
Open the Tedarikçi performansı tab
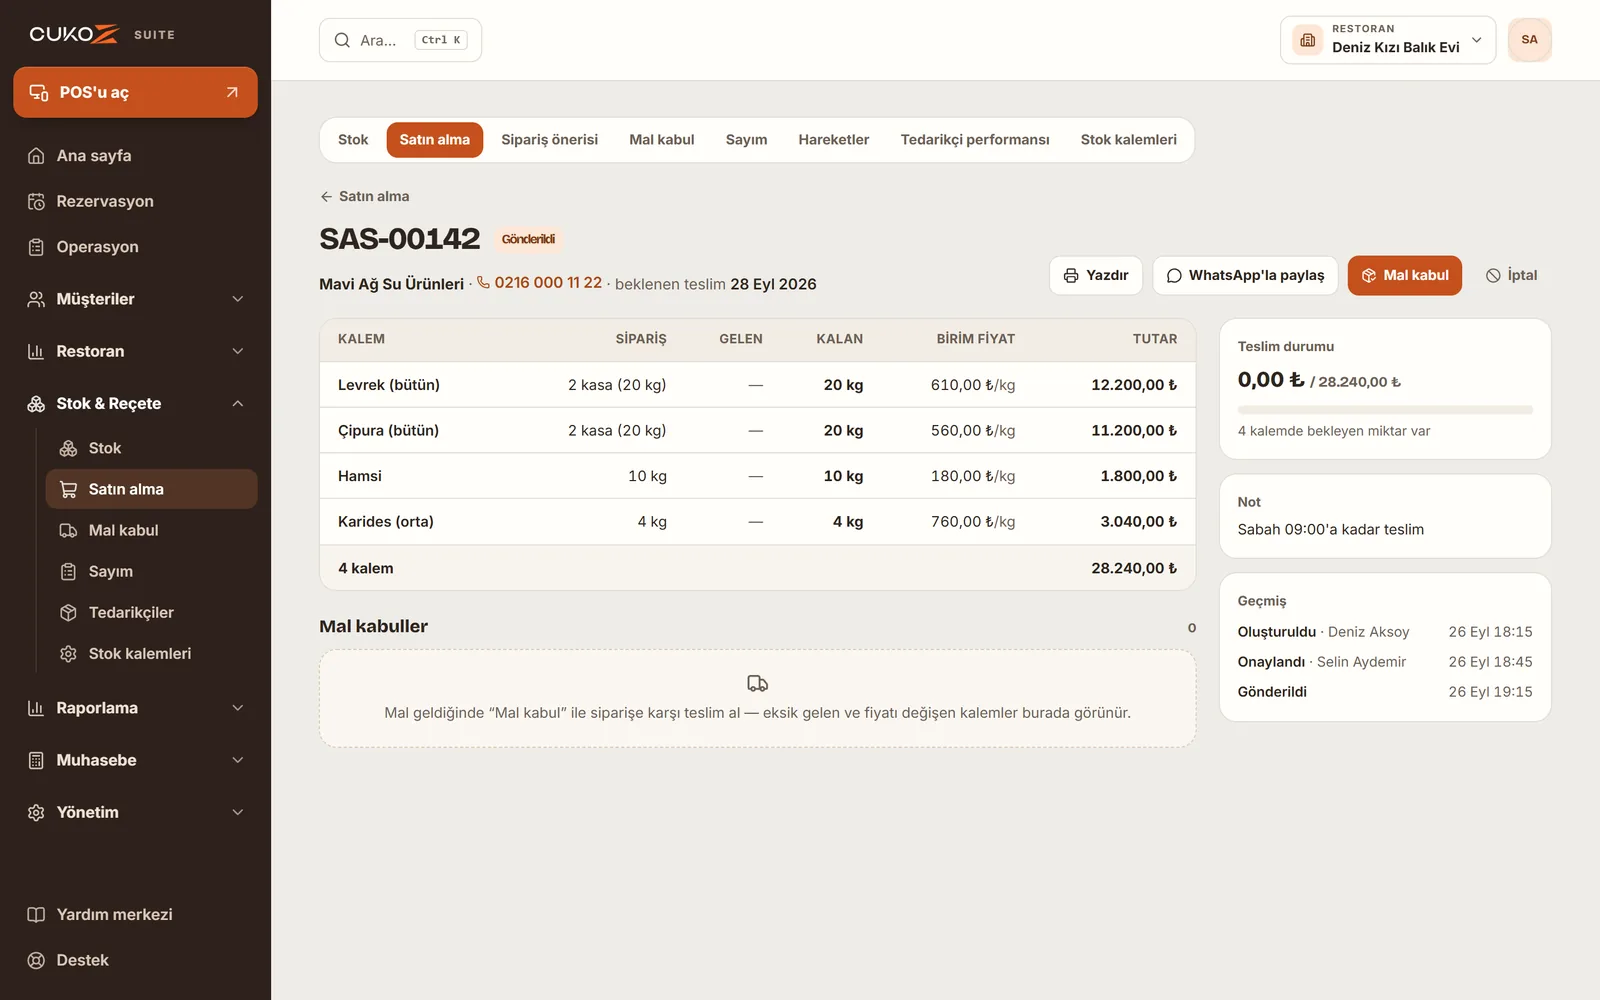click(975, 140)
